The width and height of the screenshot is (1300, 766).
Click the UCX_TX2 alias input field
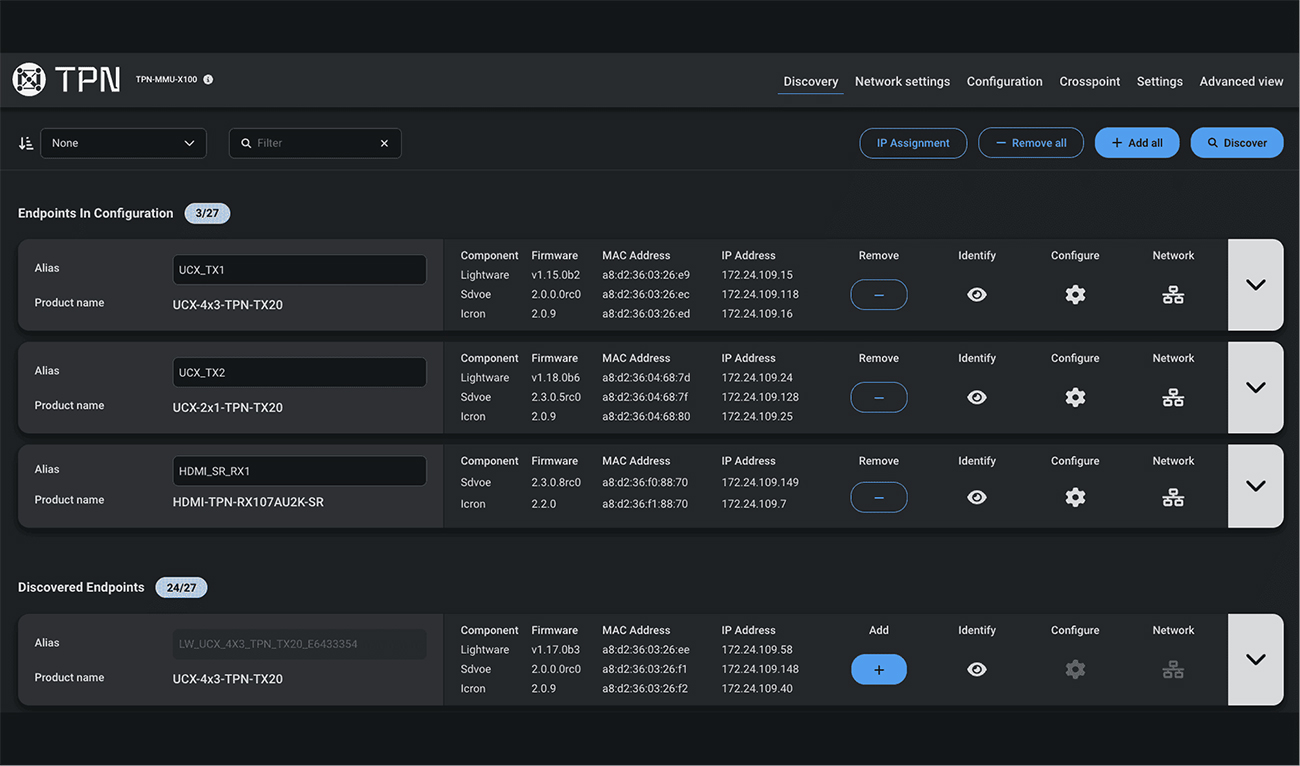299,373
